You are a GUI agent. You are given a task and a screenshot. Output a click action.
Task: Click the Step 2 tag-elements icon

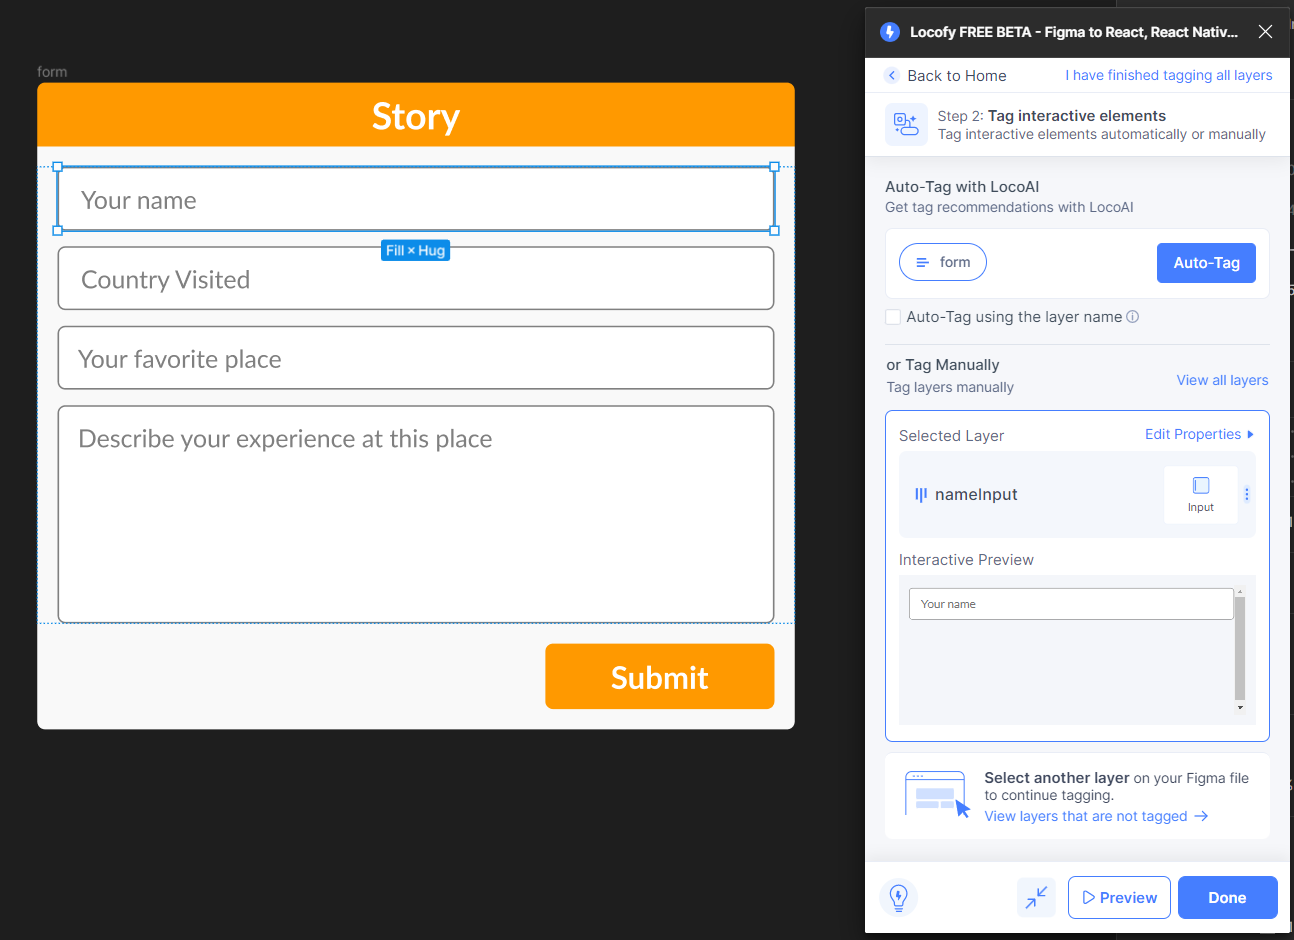906,124
